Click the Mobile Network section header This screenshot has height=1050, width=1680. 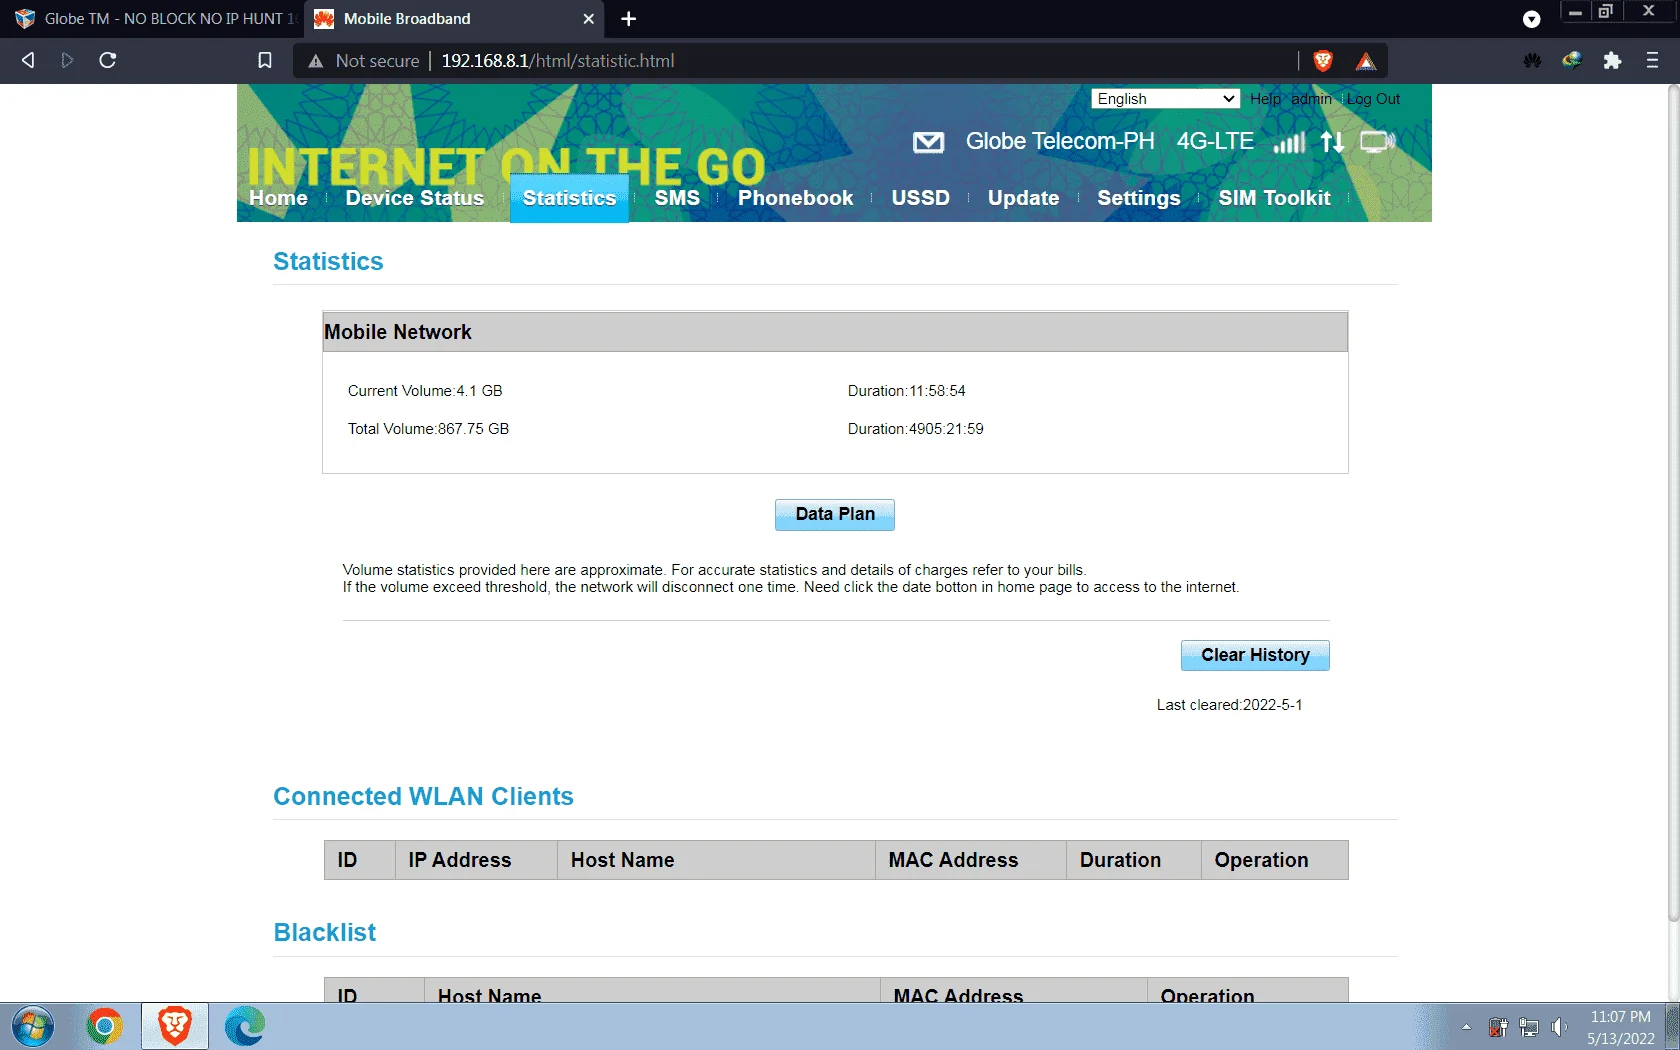[835, 332]
